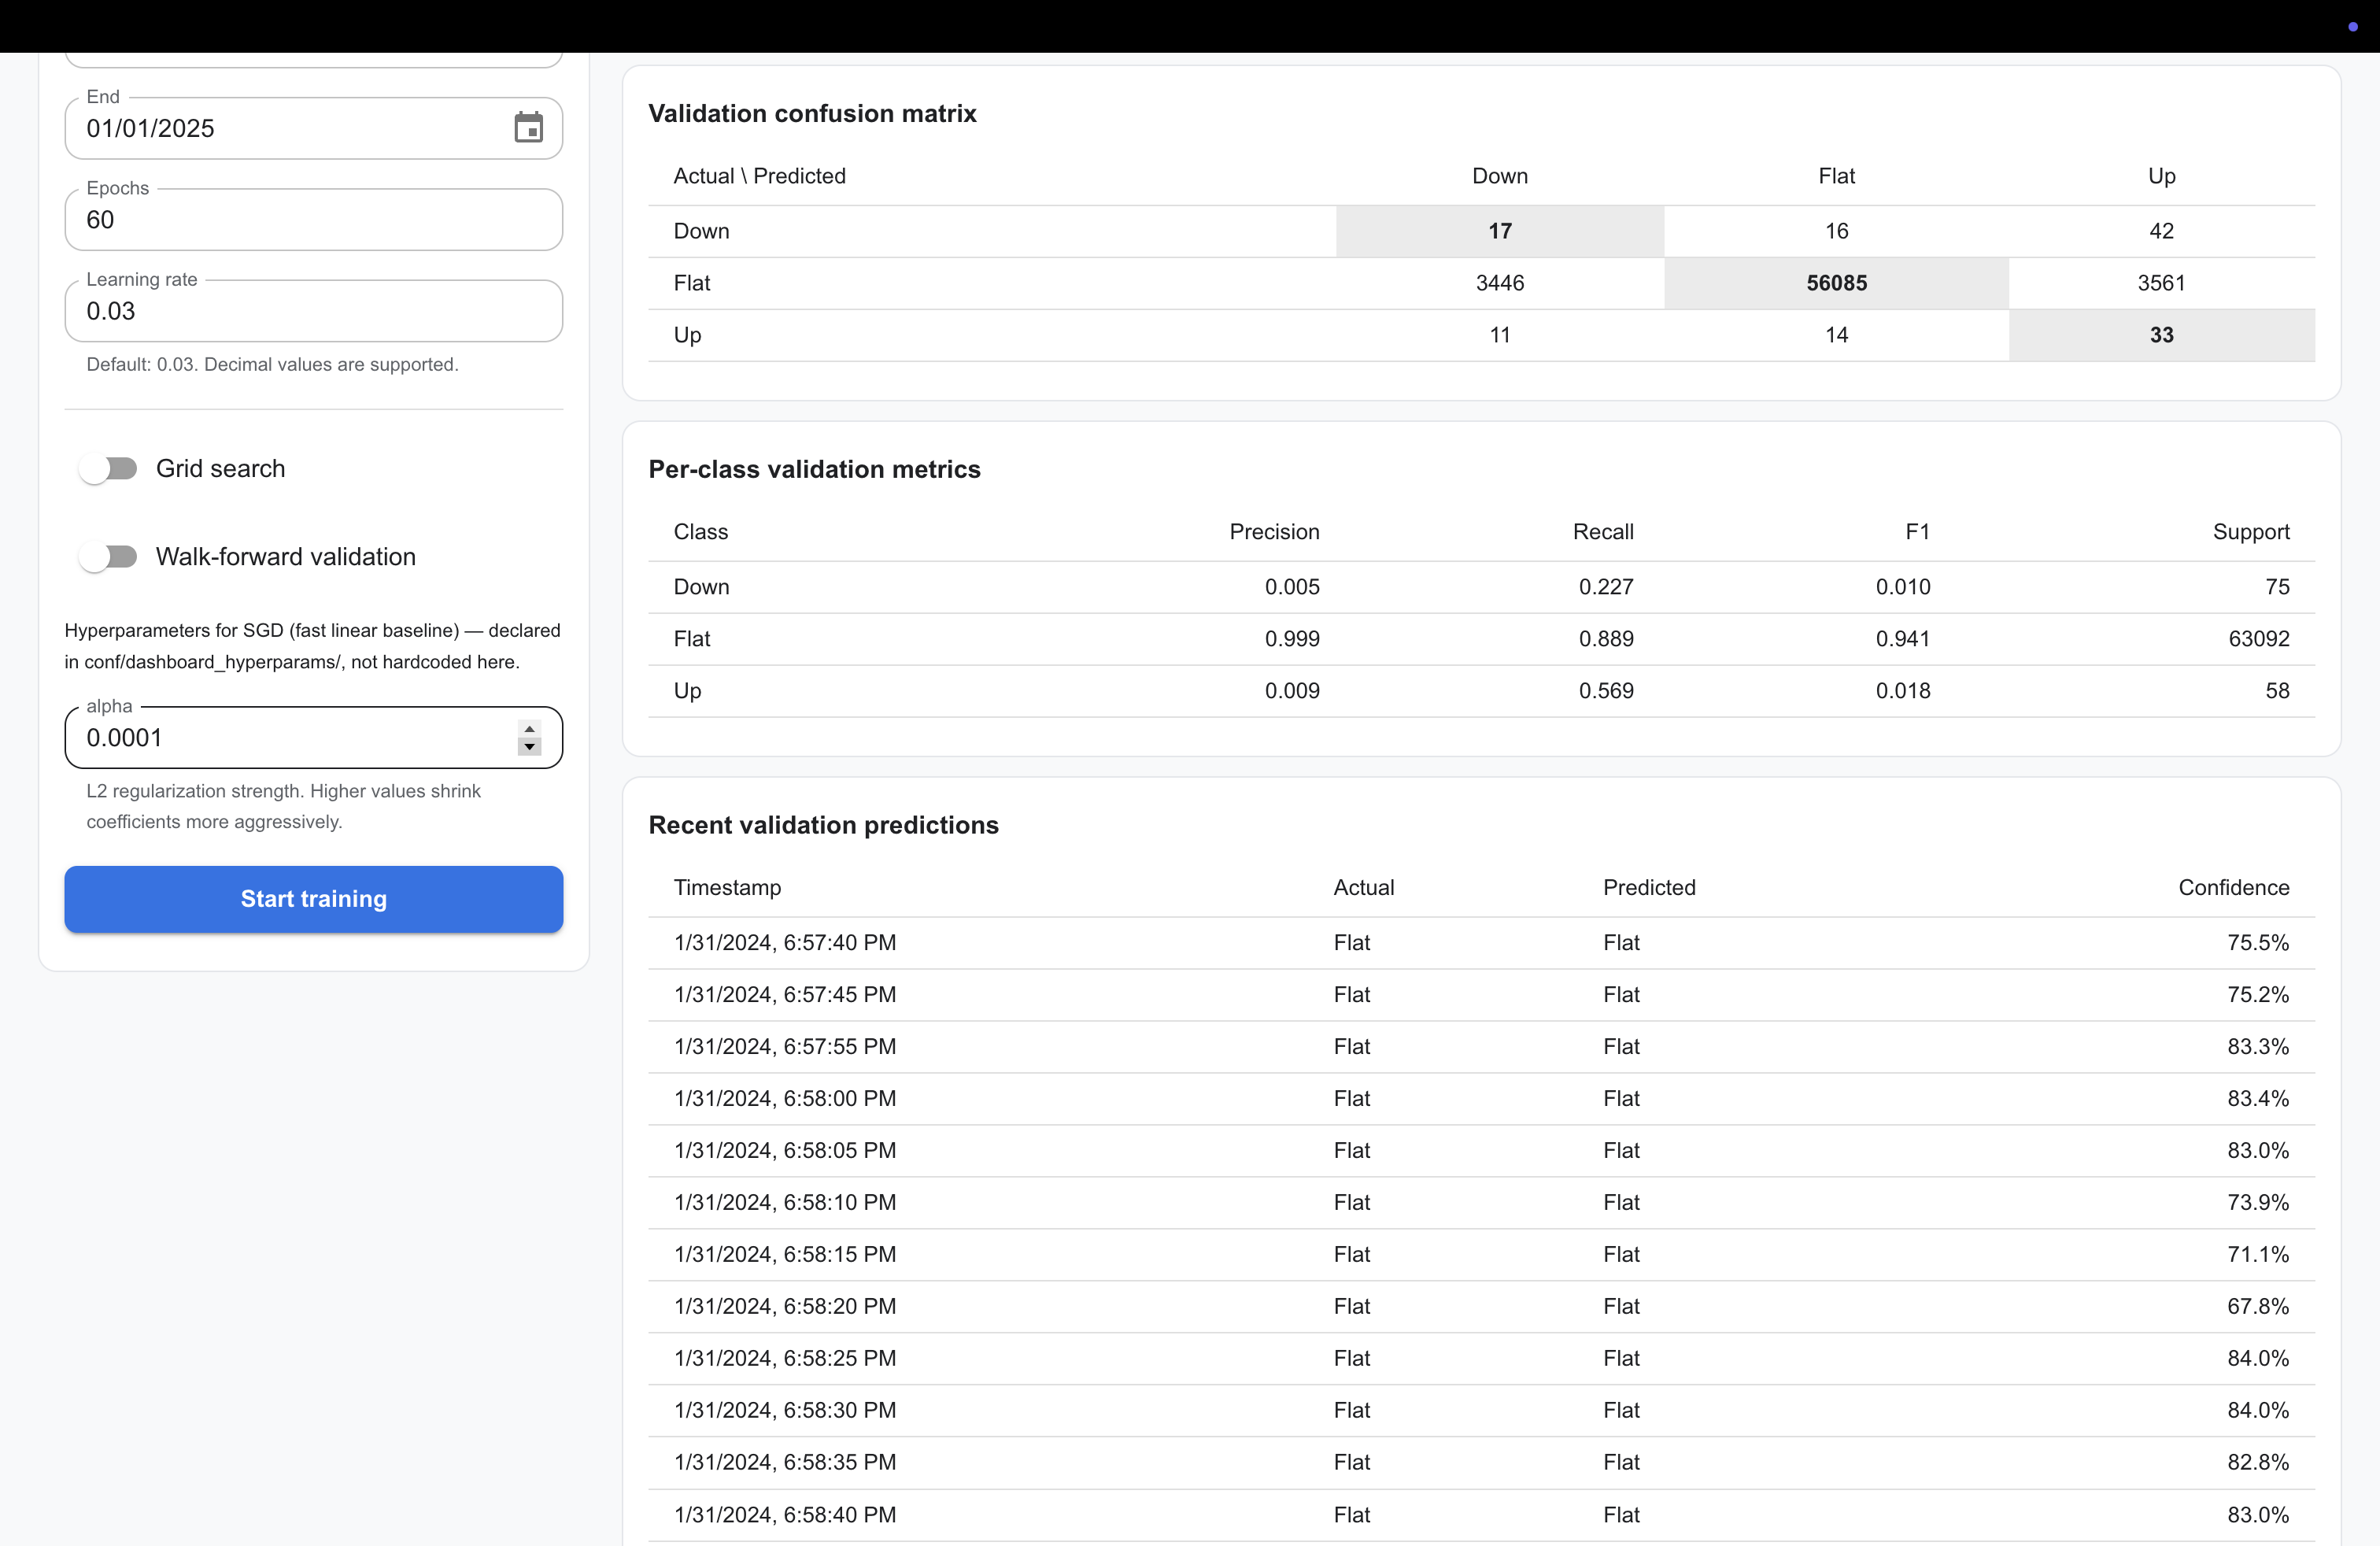The height and width of the screenshot is (1546, 2380).
Task: Click the 6:57:55 PM timestamp
Action: coord(785,1047)
